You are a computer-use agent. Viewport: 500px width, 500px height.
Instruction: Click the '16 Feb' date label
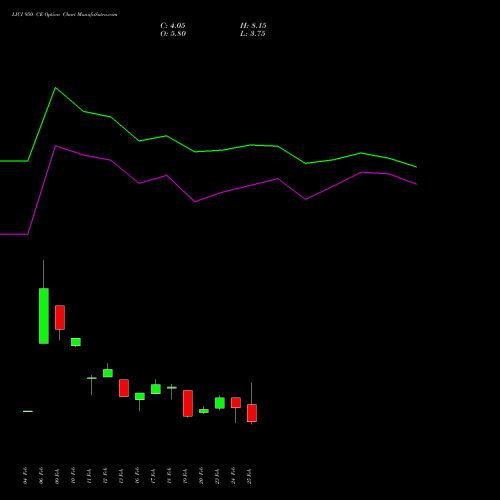(x=138, y=475)
